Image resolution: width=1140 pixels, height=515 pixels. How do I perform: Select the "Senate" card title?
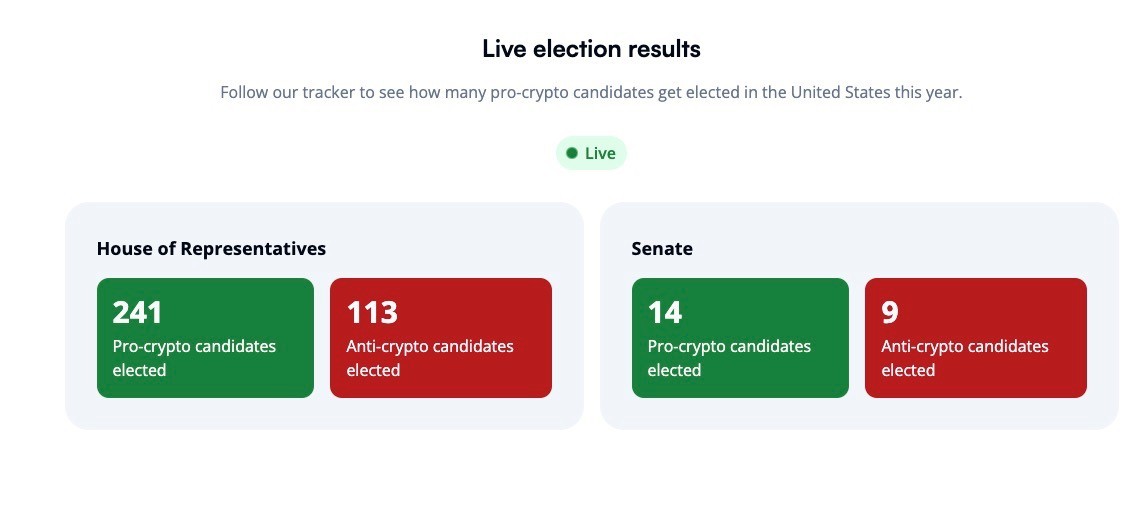(x=662, y=248)
